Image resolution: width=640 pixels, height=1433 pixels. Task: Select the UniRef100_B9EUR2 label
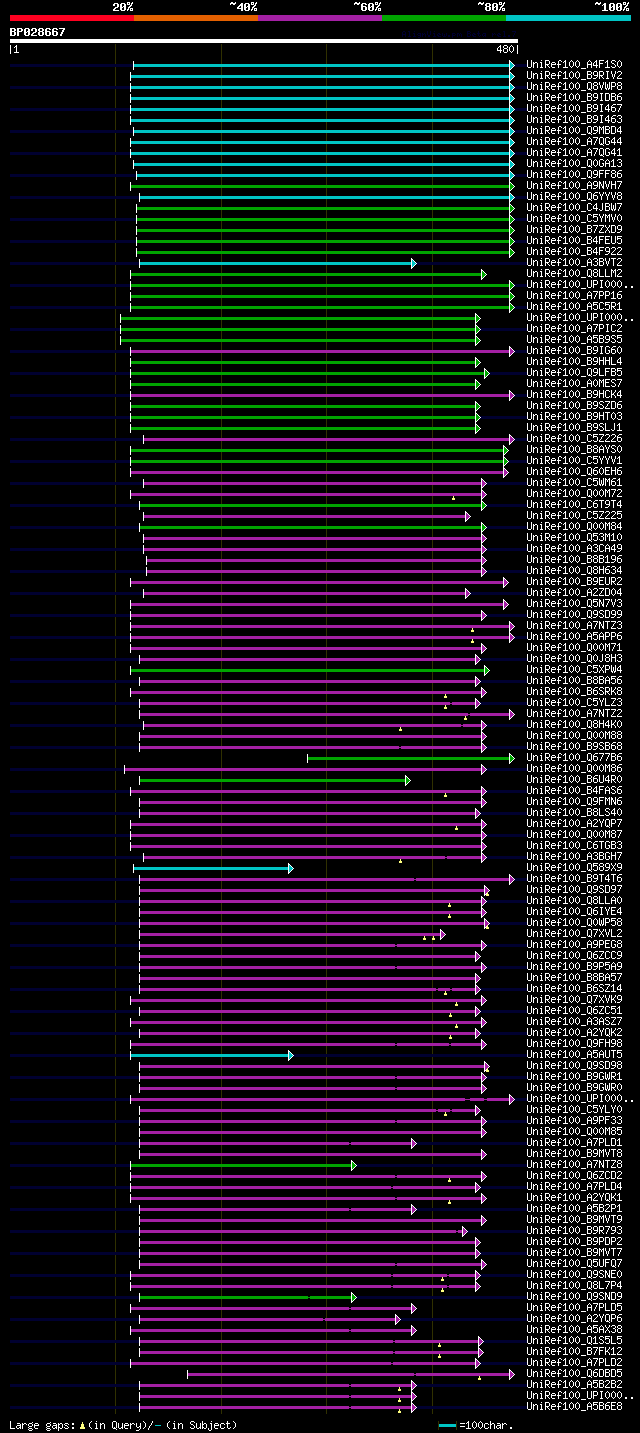coord(574,582)
